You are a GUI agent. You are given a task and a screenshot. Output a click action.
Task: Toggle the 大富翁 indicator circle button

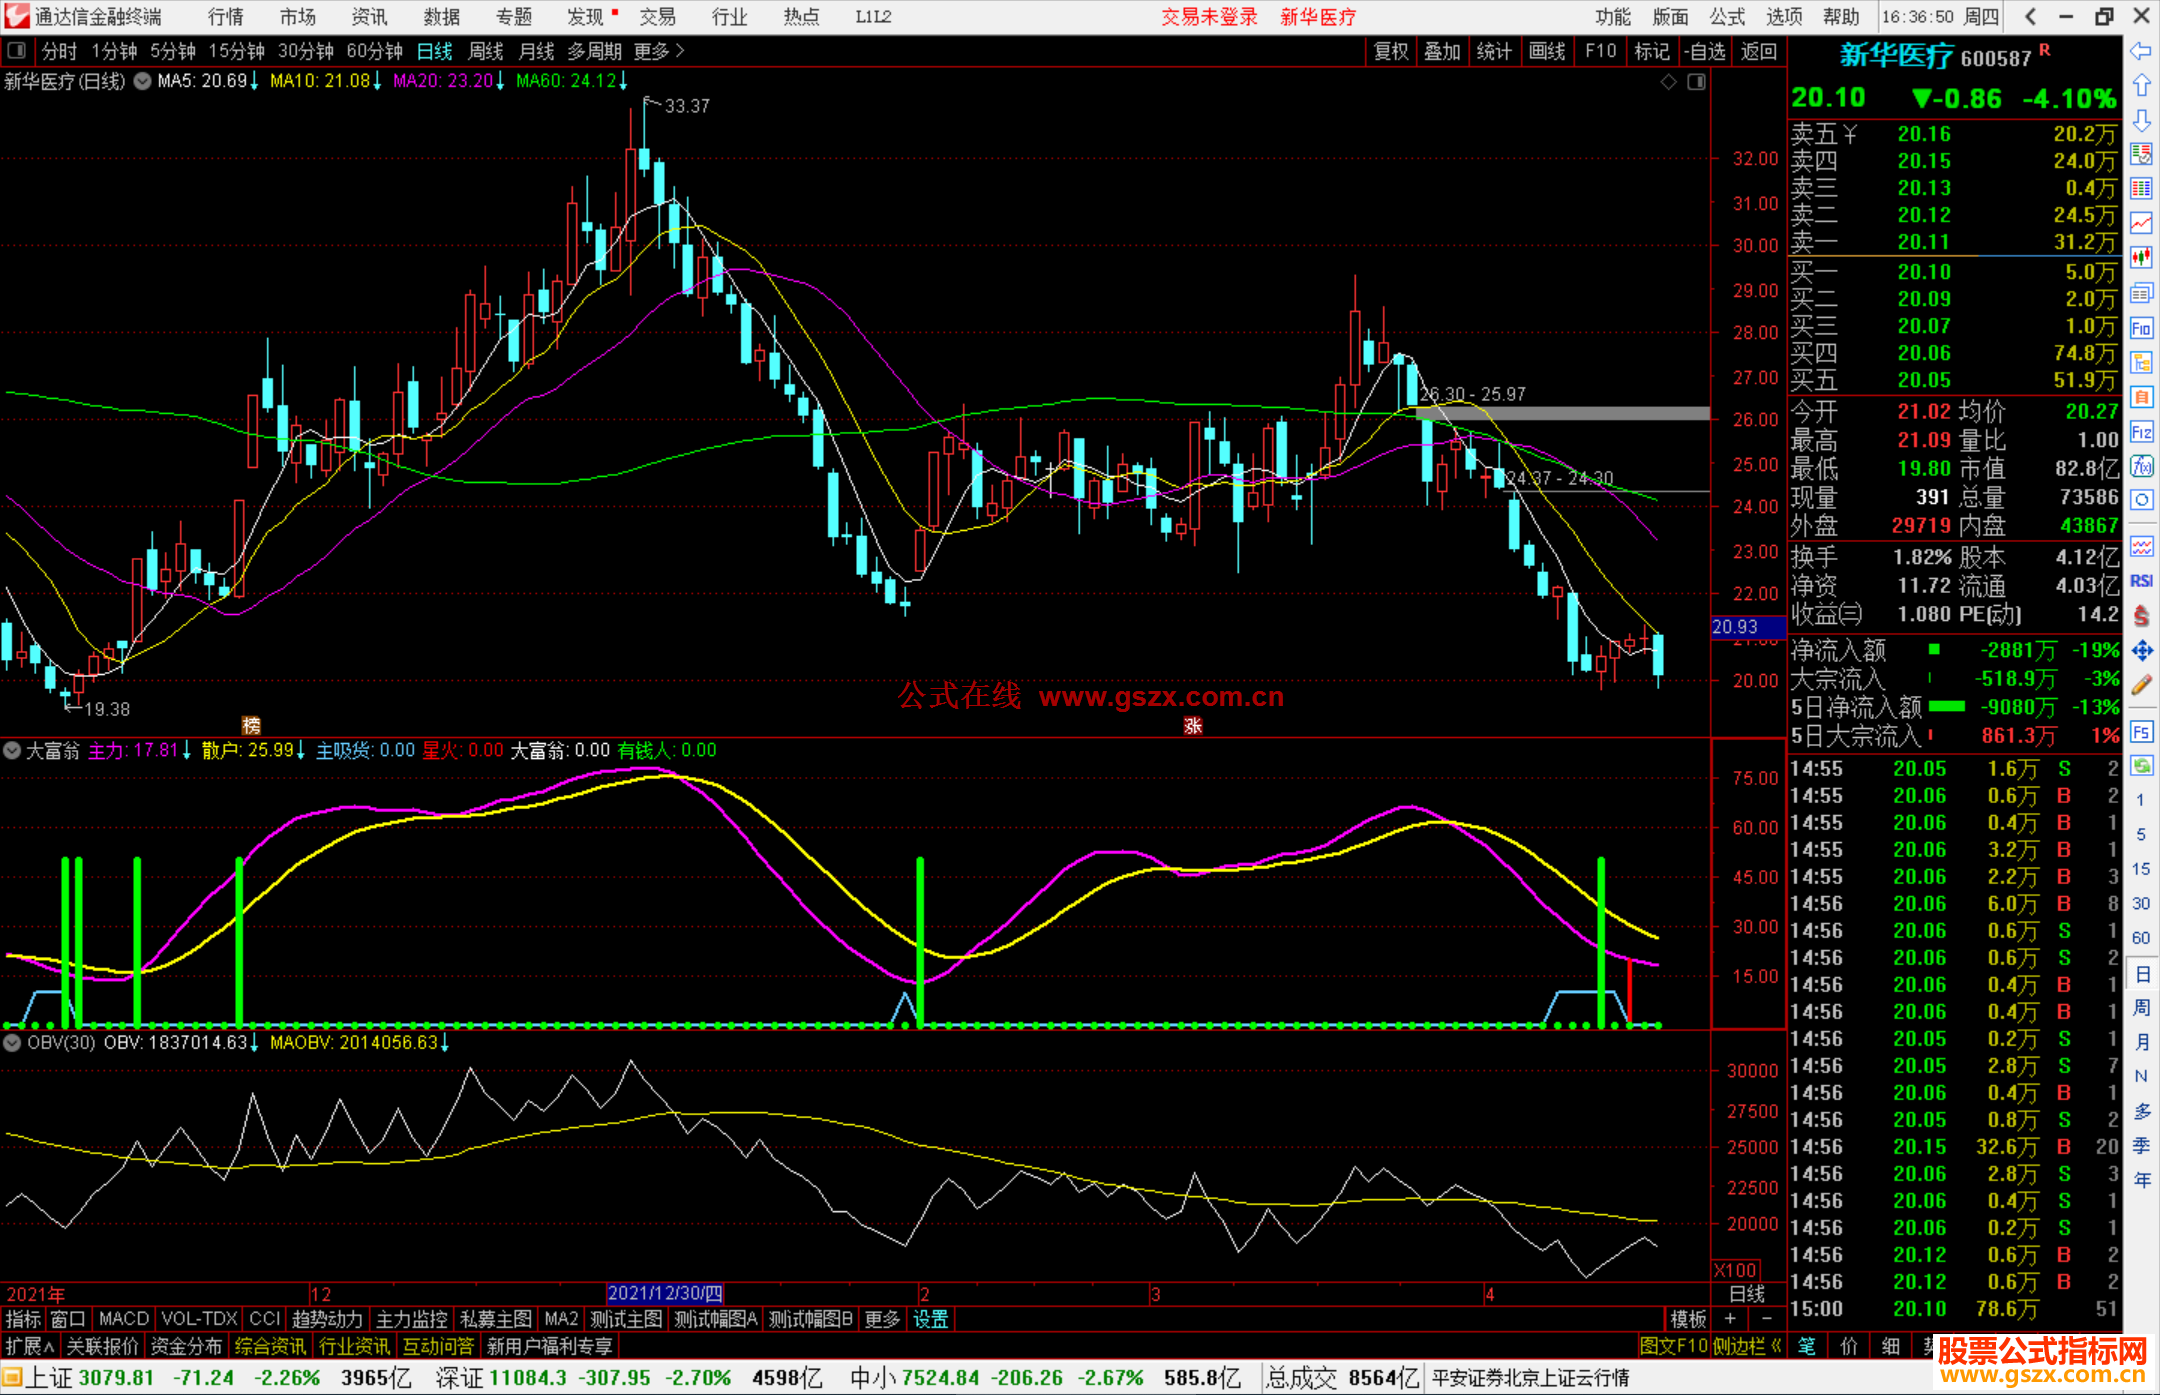12,750
